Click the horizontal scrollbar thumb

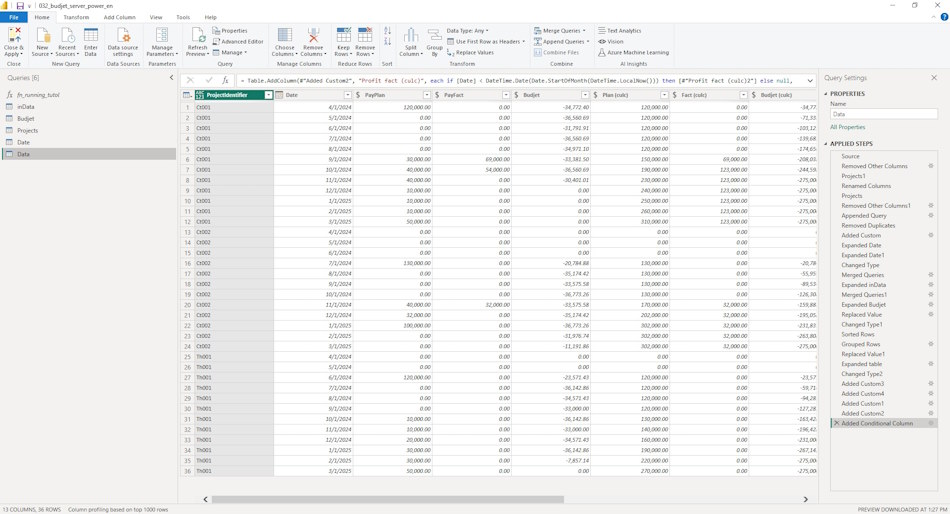click(388, 499)
